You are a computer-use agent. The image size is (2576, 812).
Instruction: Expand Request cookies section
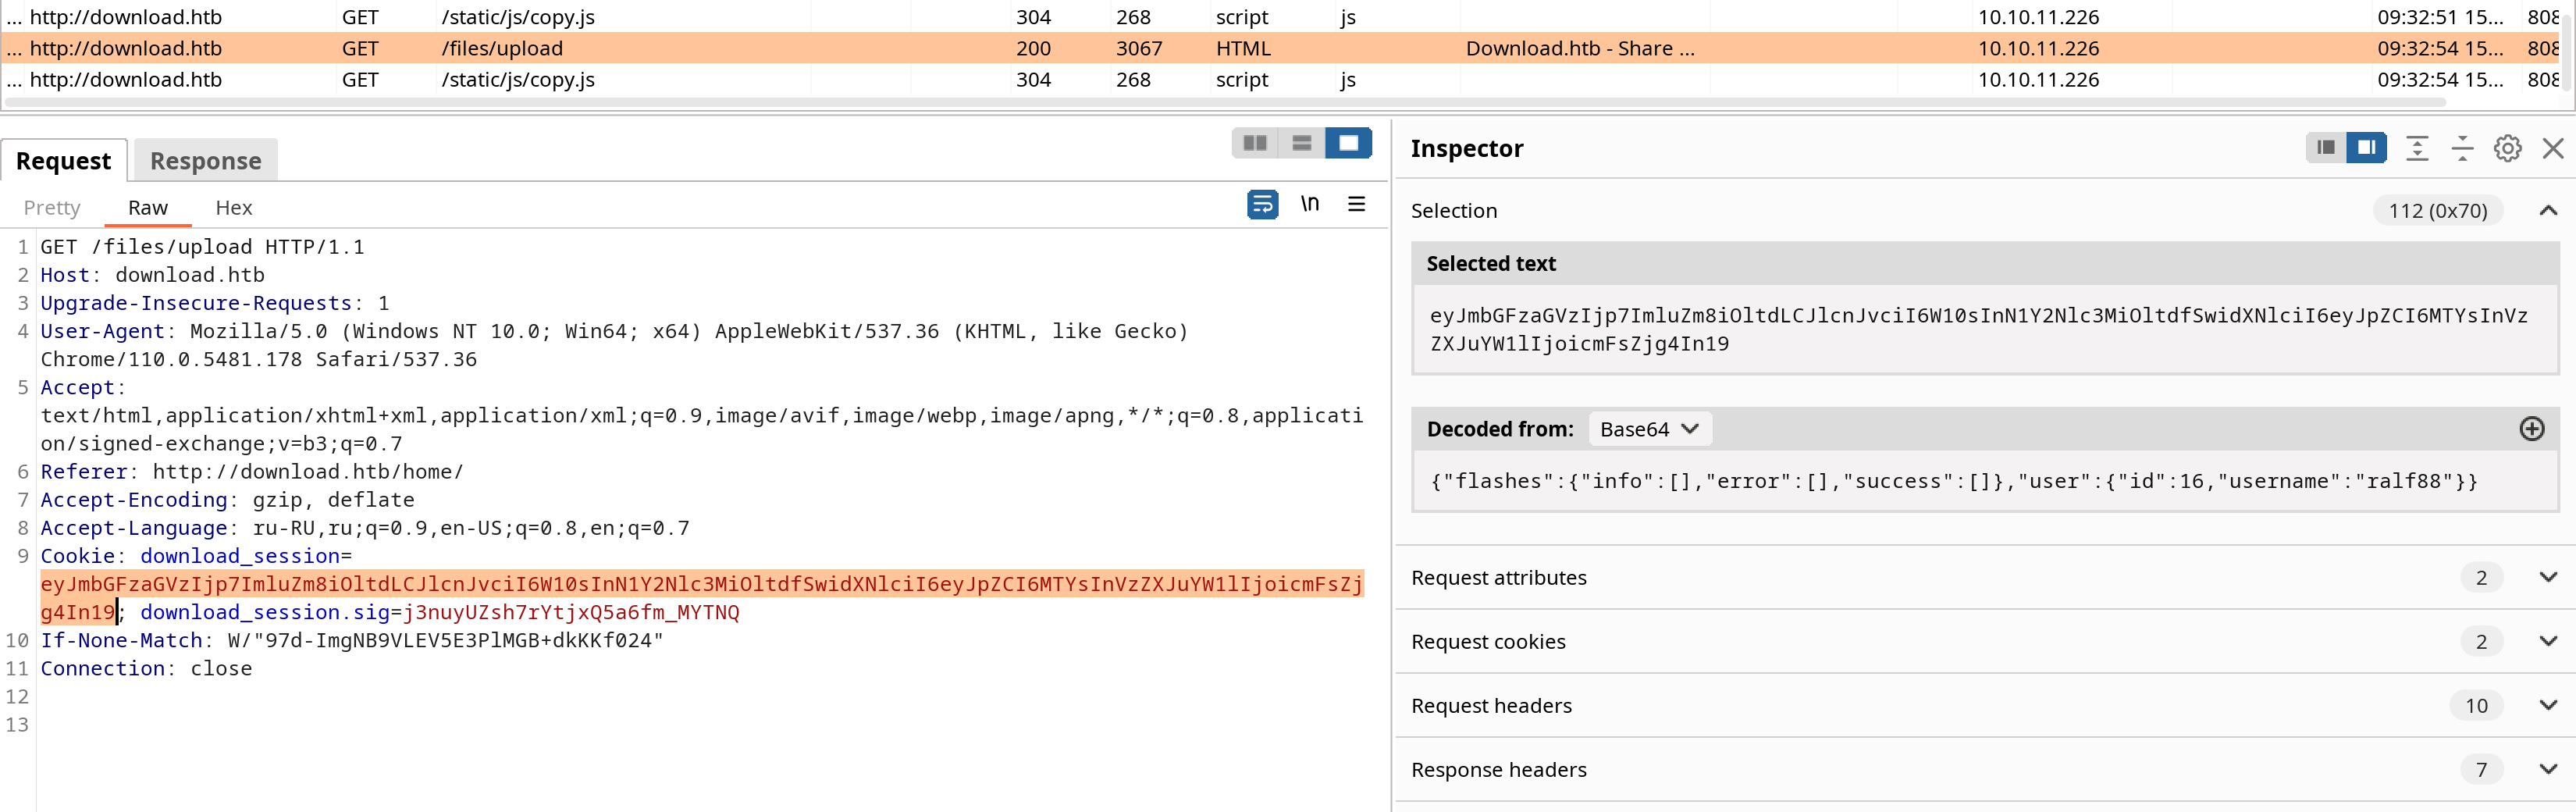point(2548,641)
